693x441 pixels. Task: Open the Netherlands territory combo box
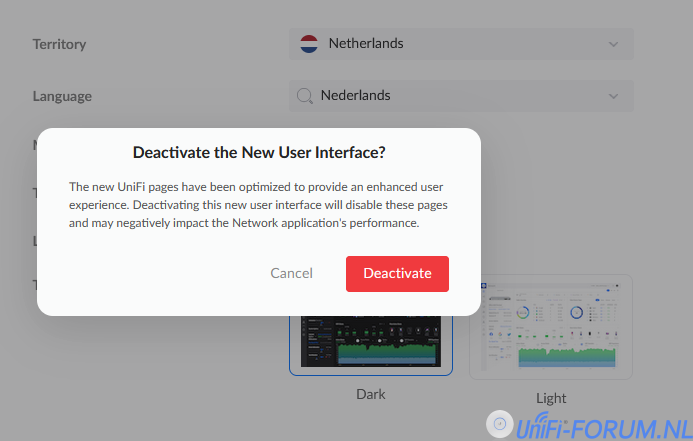pyautogui.click(x=460, y=44)
